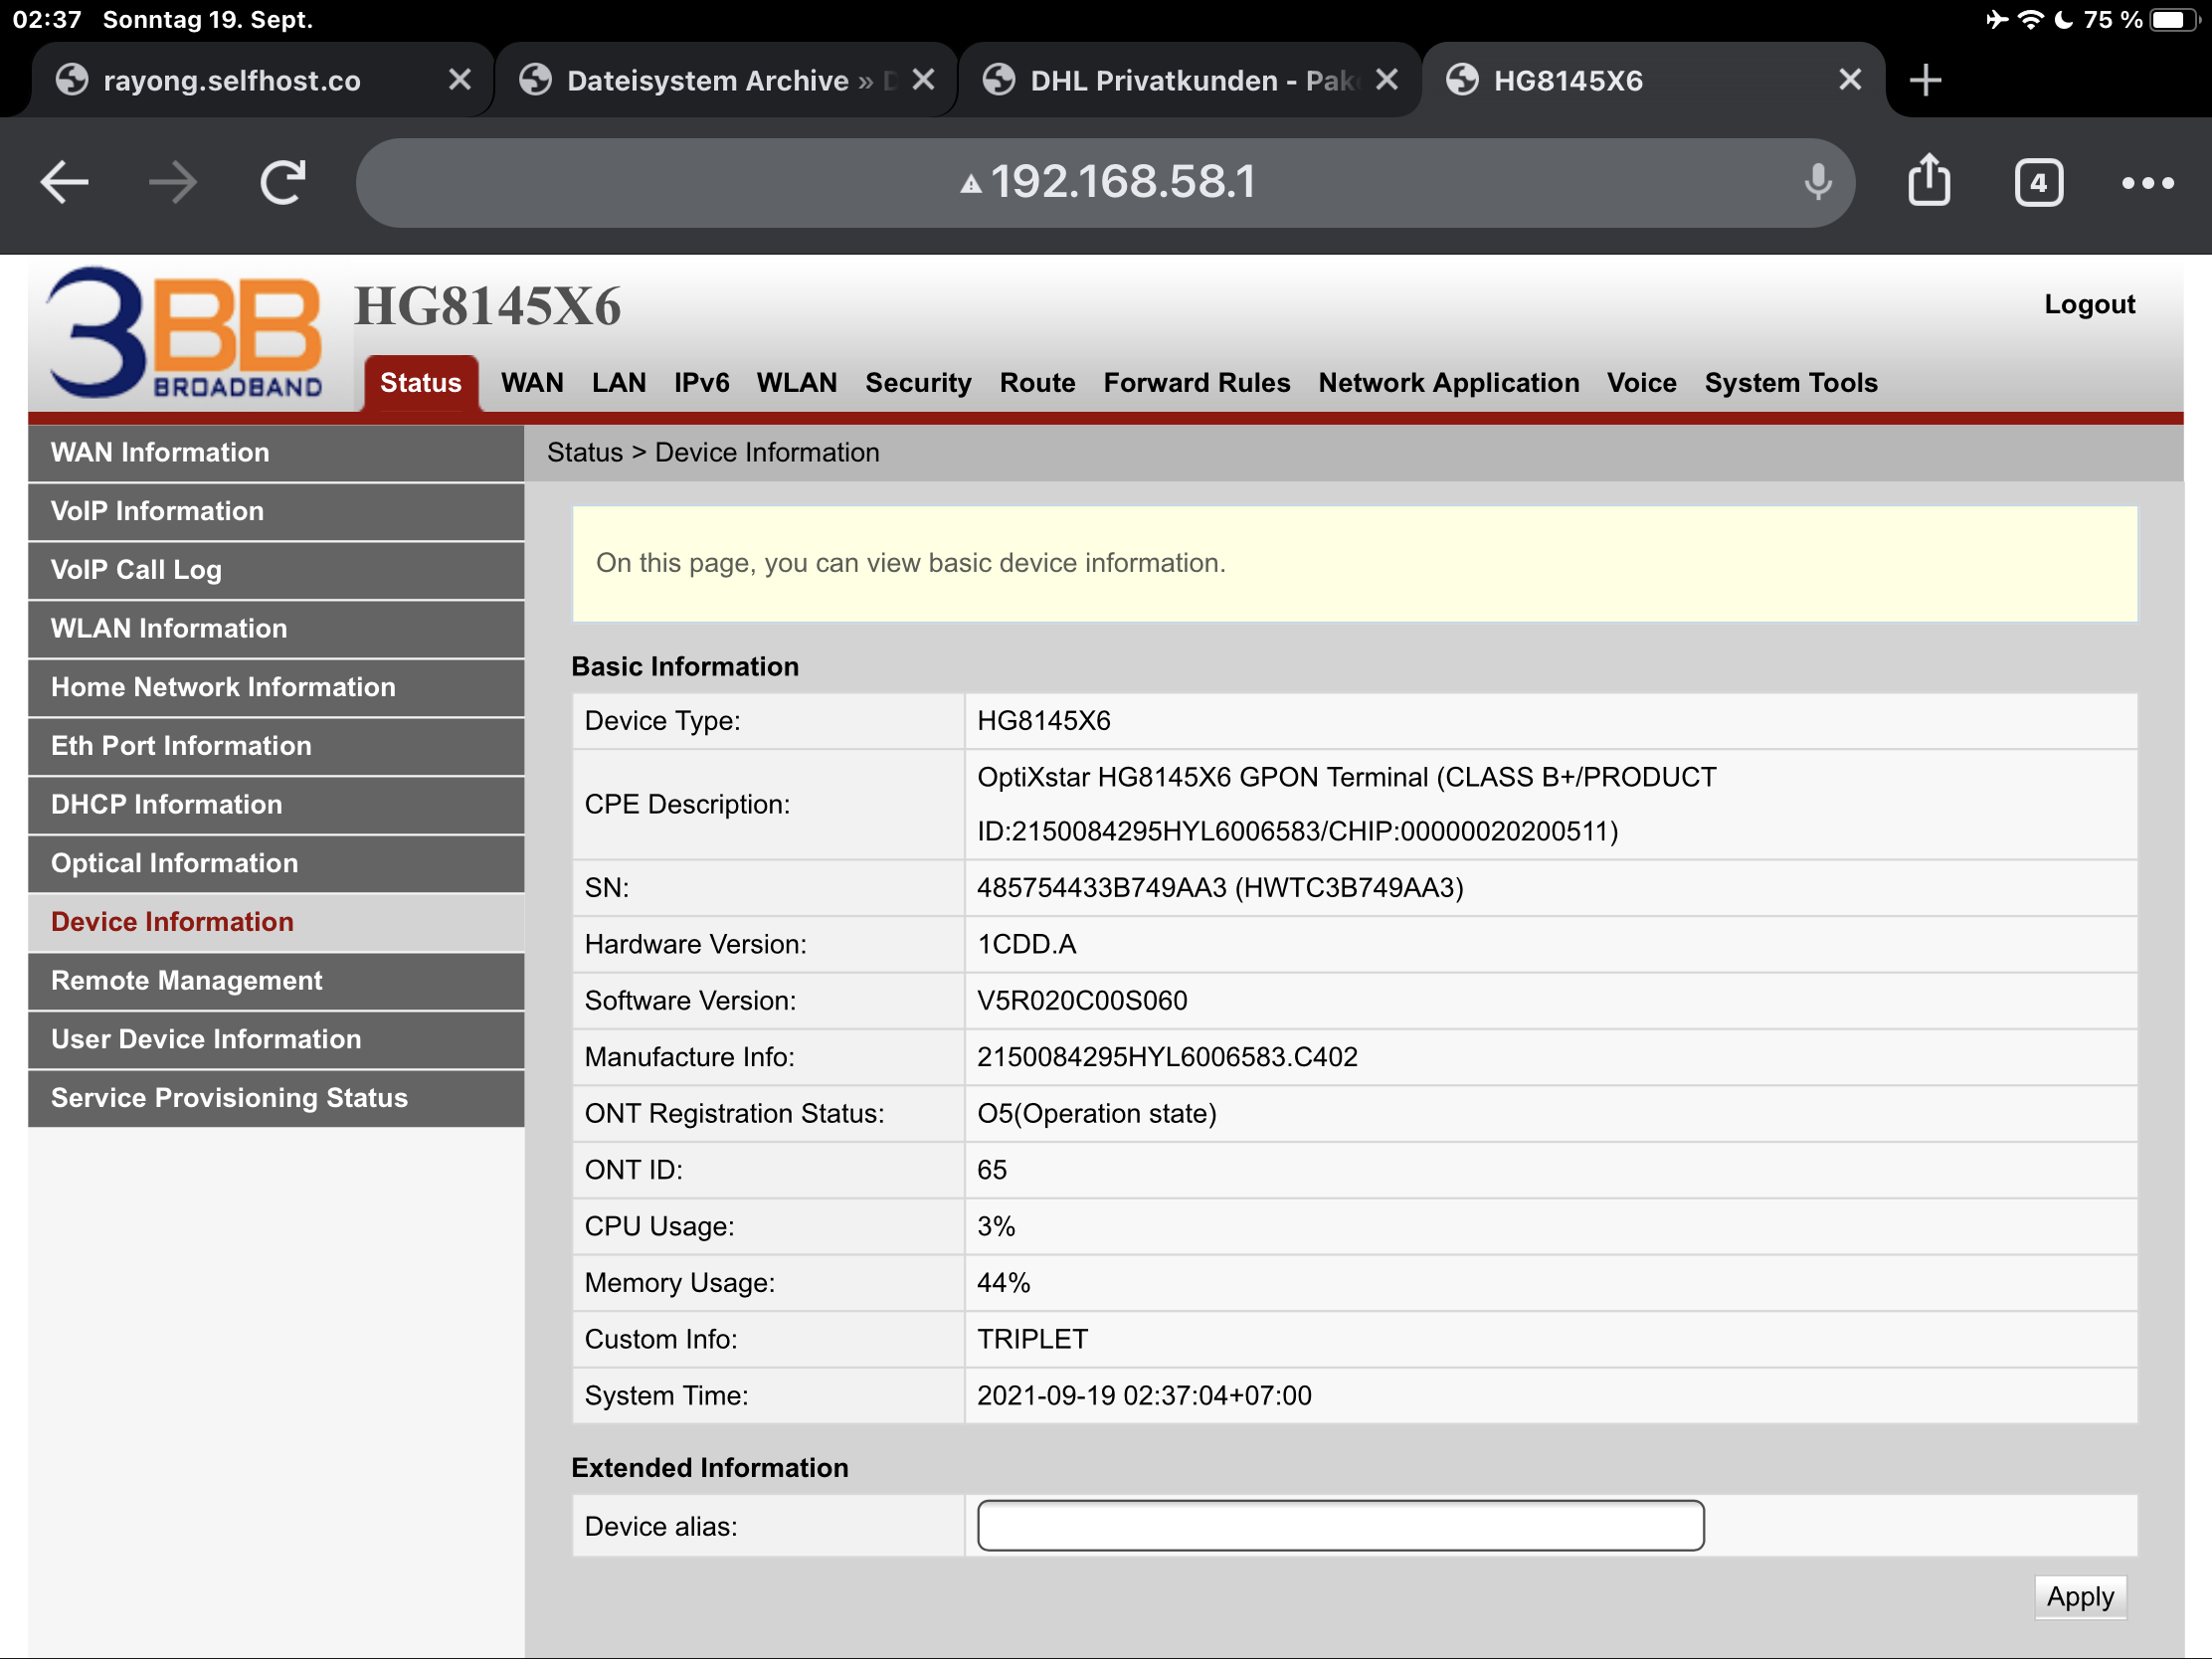Open the Forward Rules menu
Screen dimensions: 2212x1659
(x=1196, y=383)
